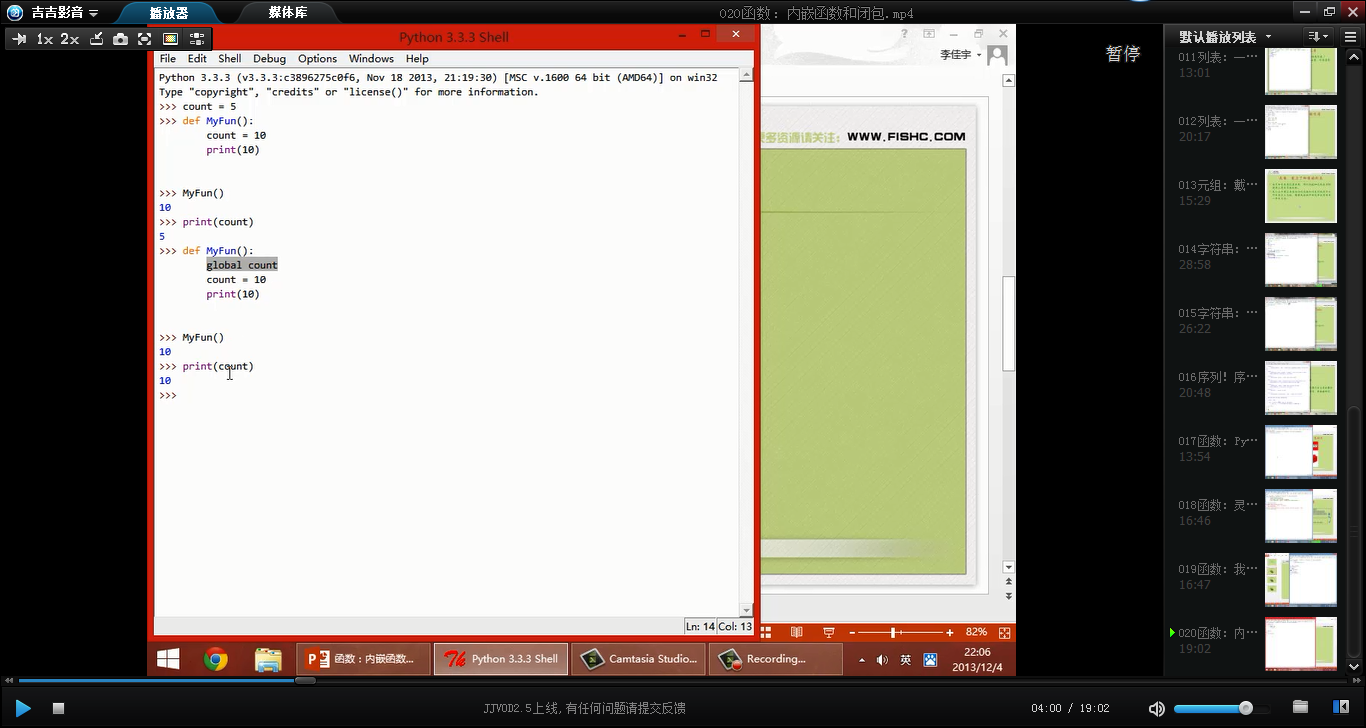
Task: Take a screenshot with the camera icon
Action: [x=120, y=39]
